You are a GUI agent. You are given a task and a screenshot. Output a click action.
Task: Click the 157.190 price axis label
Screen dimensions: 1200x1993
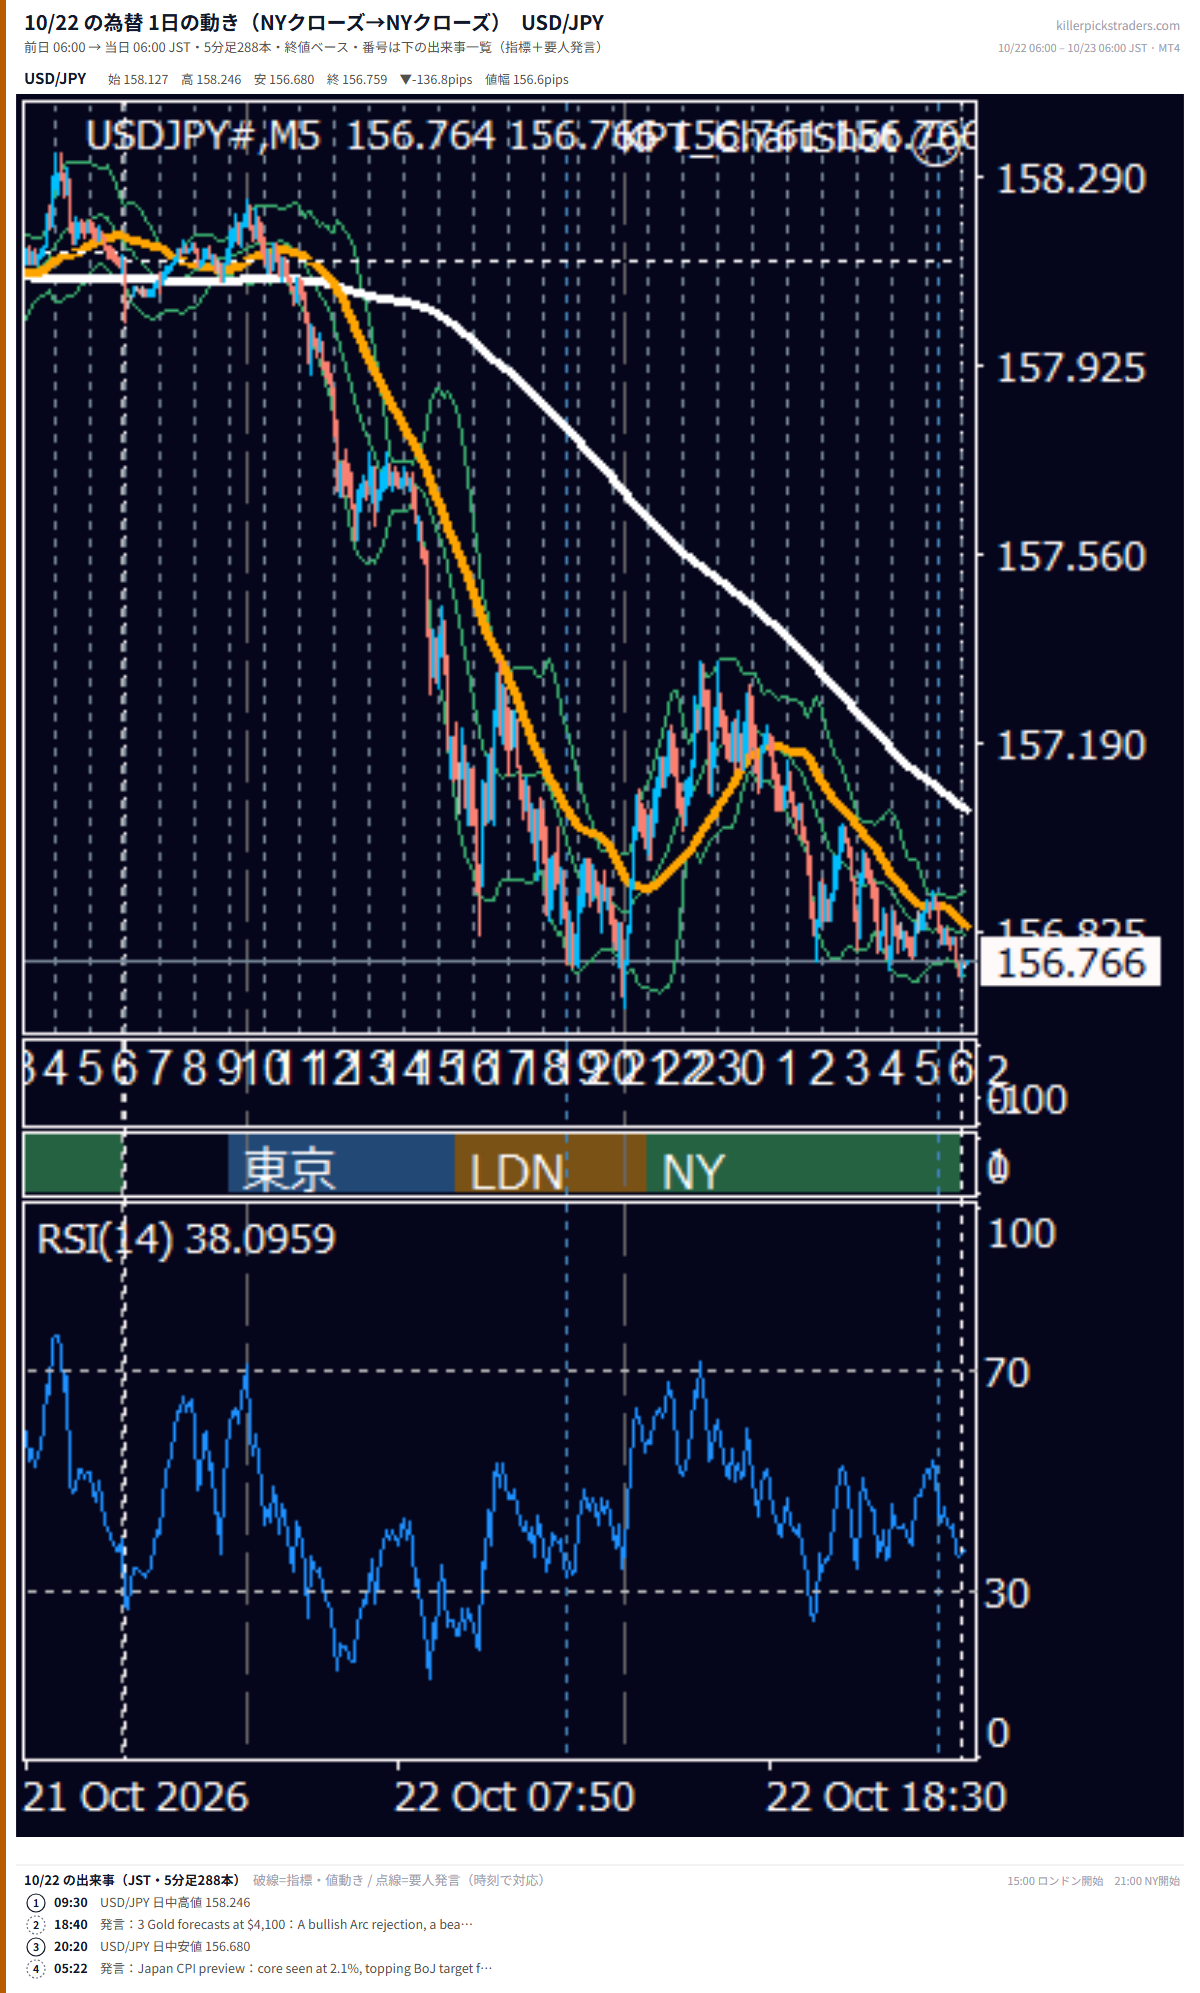tap(1070, 745)
